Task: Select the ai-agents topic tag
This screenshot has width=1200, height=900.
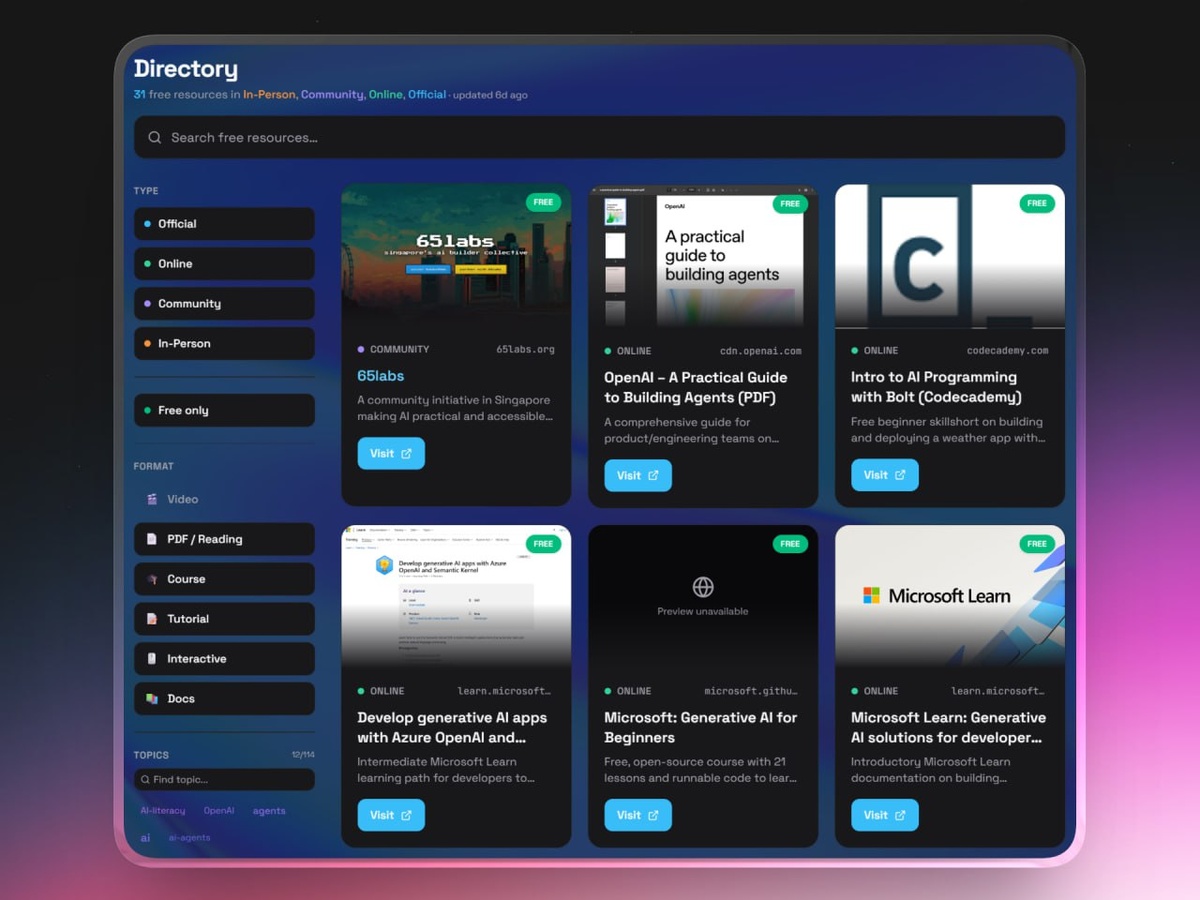Action: pos(189,838)
